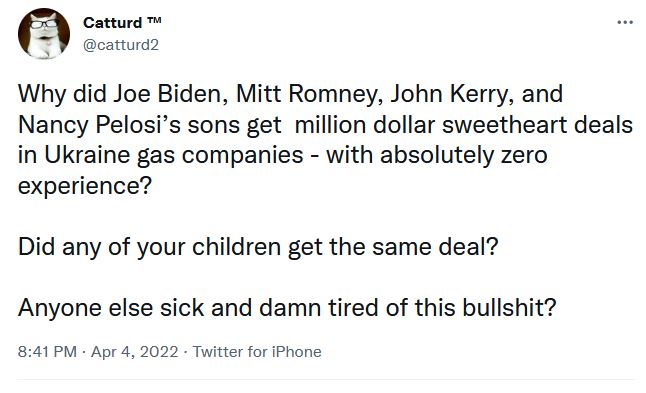Screen dimensions: 646x393
Task: Click "sweetheart deals" in the tweet
Action: coord(537,124)
